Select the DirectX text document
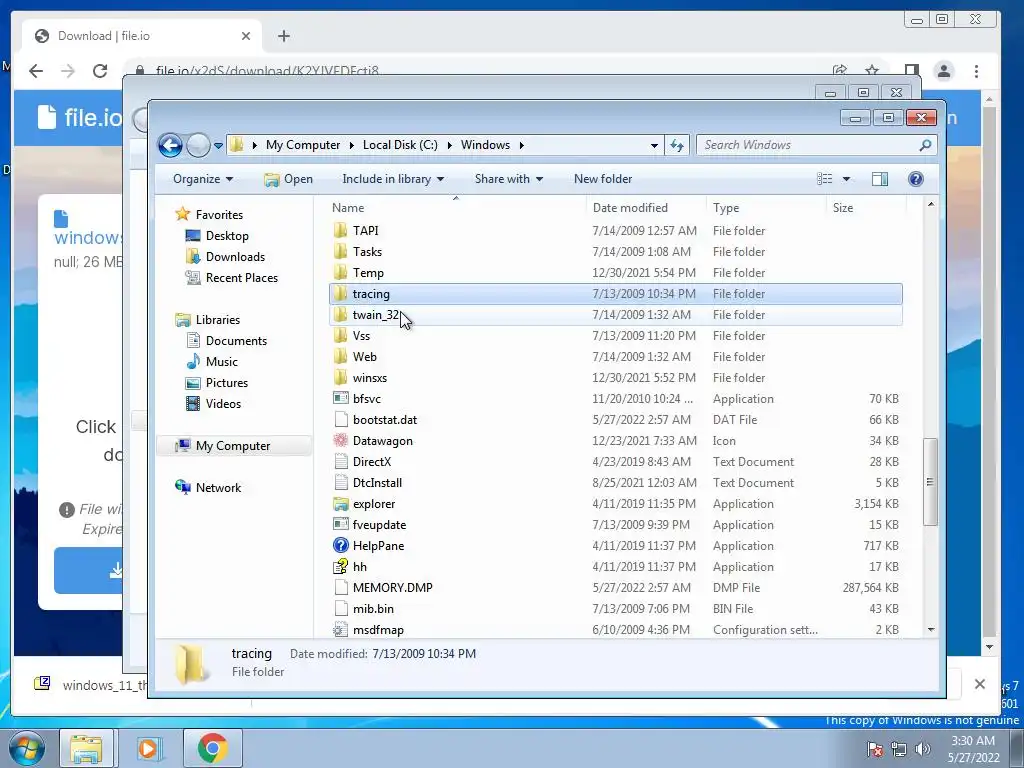Viewport: 1024px width, 768px height. (616, 462)
